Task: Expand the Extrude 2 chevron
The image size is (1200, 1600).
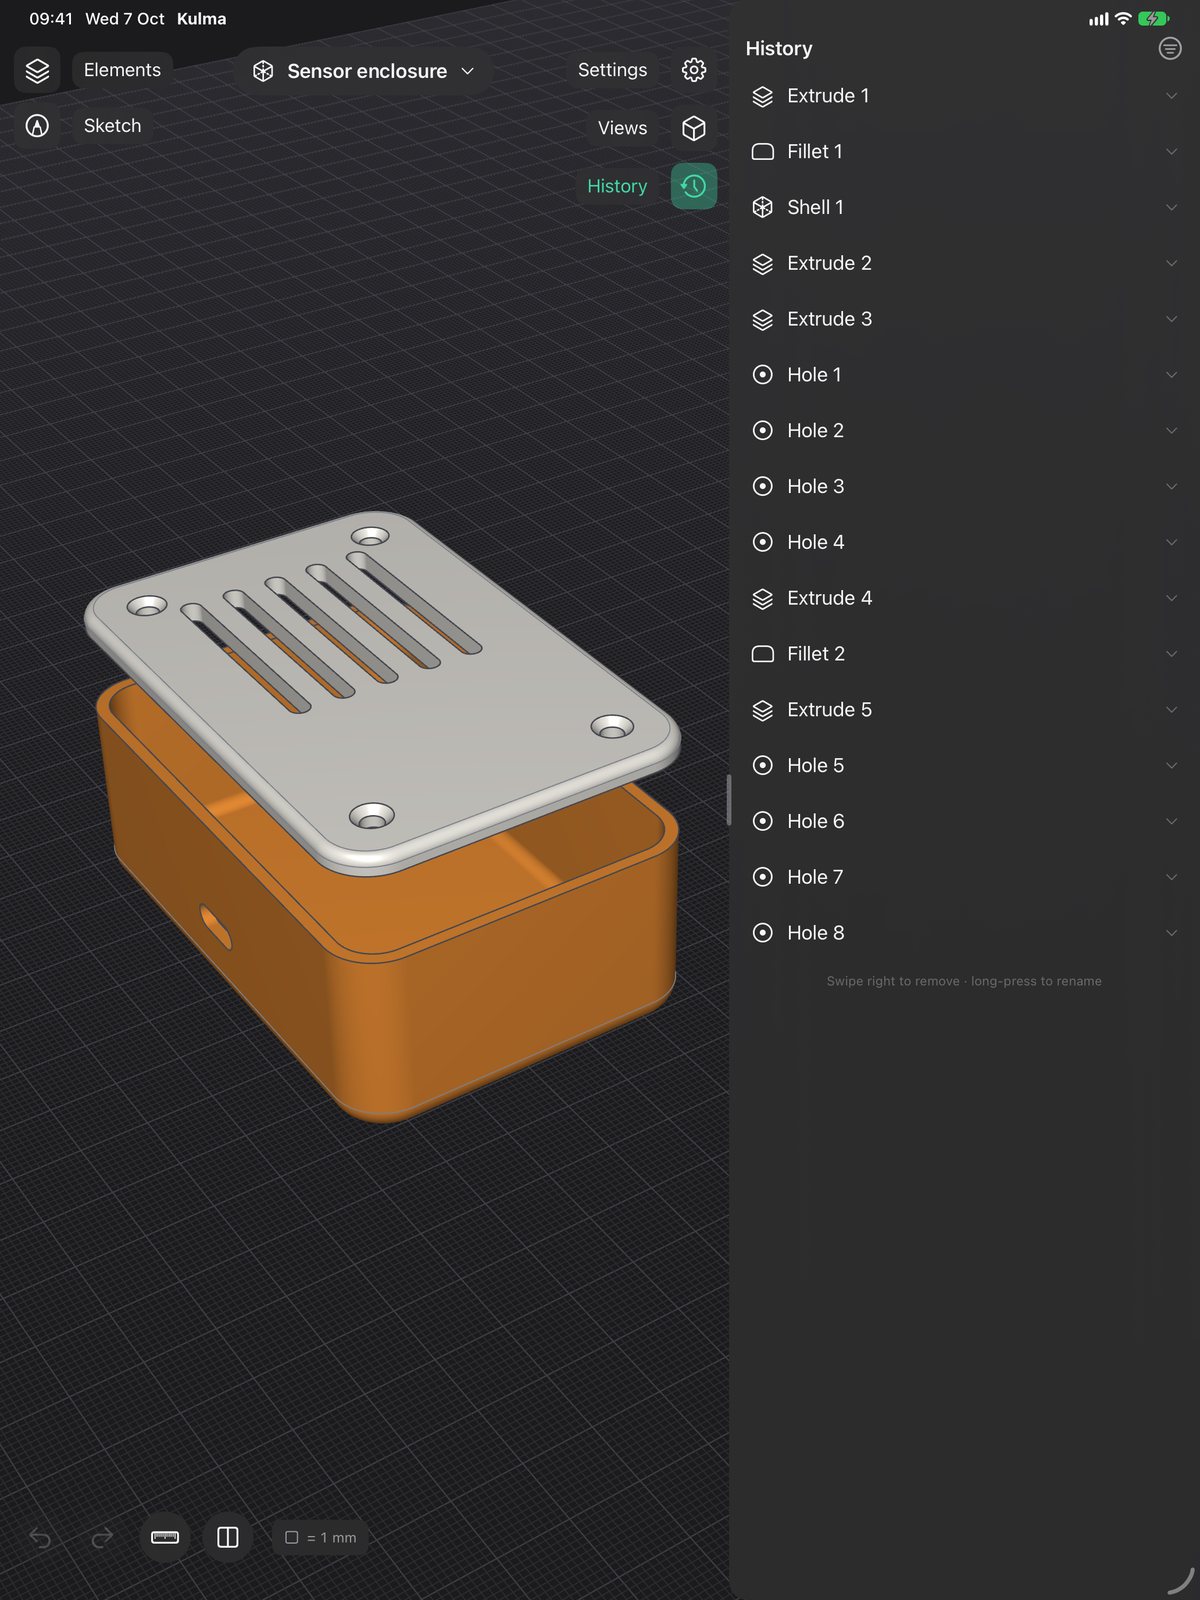Action: [x=1171, y=263]
